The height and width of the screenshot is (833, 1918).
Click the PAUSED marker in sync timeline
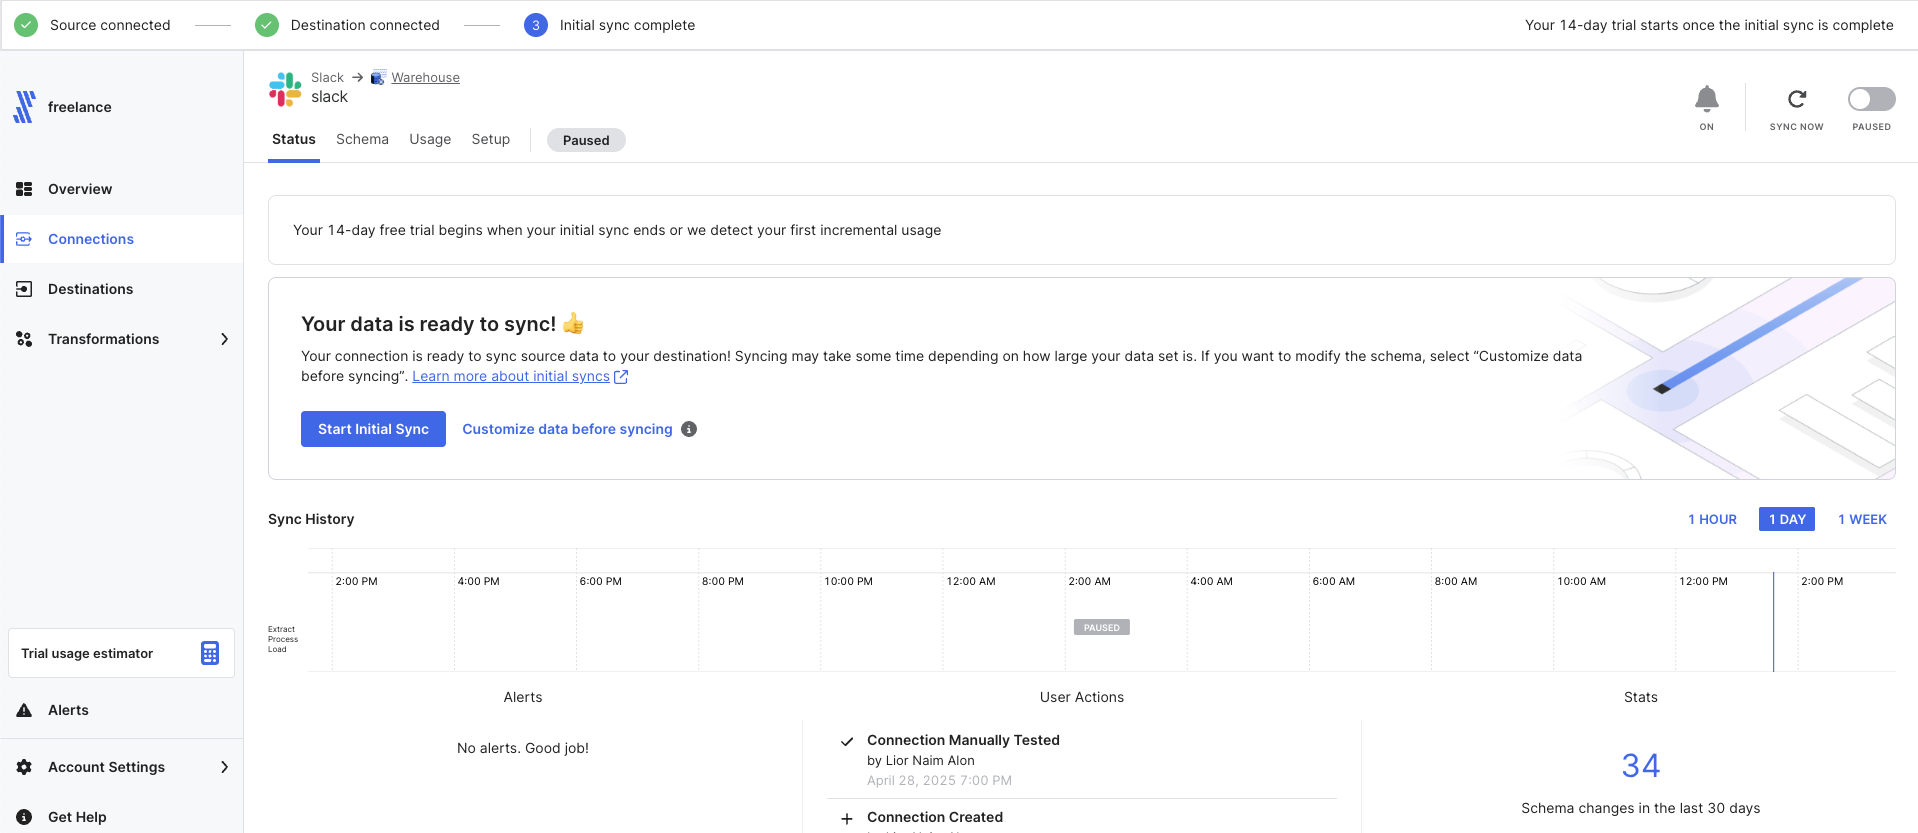(x=1101, y=628)
